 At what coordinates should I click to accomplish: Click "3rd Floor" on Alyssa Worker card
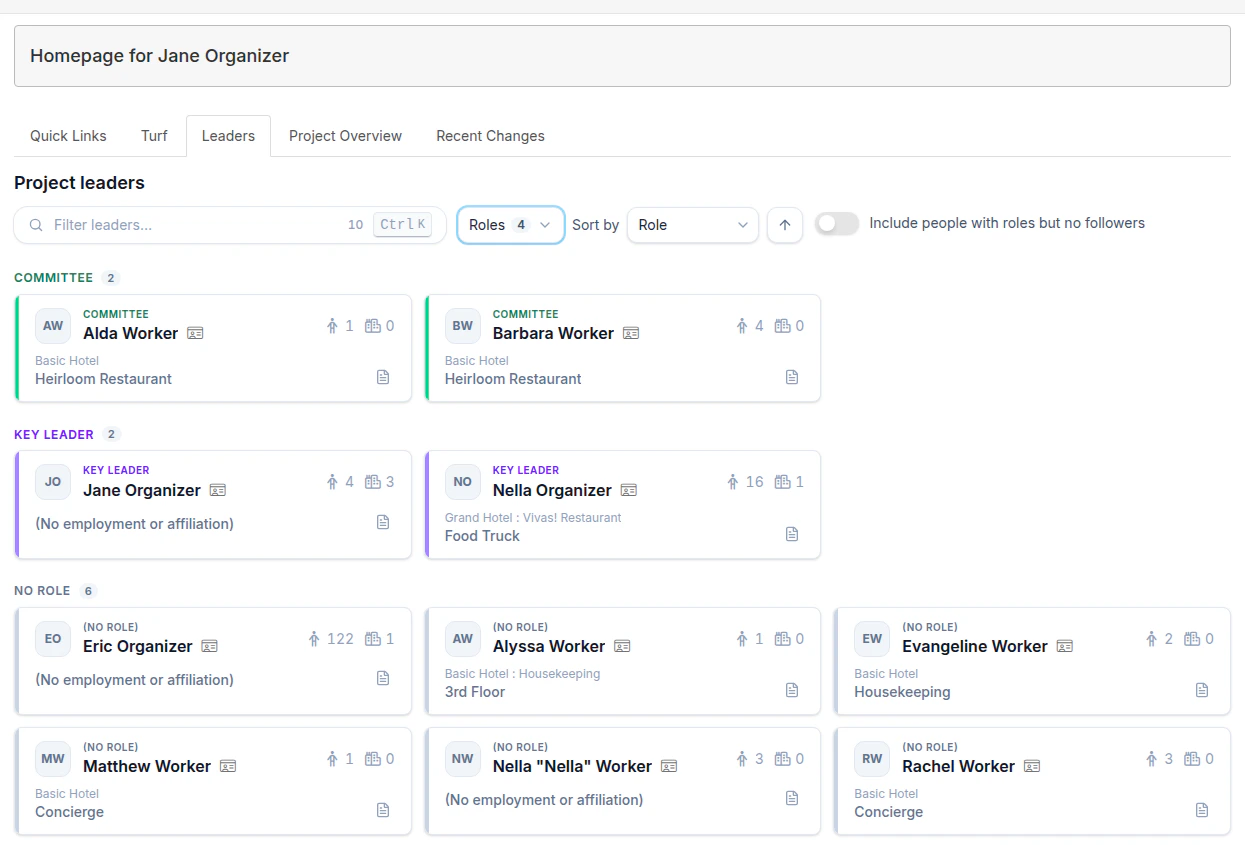pos(475,692)
